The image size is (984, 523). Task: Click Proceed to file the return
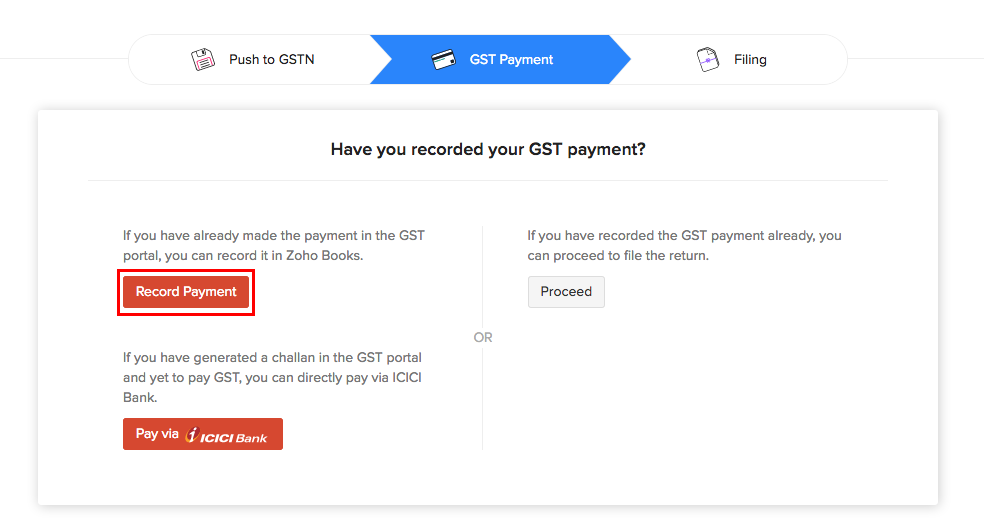[x=566, y=292]
